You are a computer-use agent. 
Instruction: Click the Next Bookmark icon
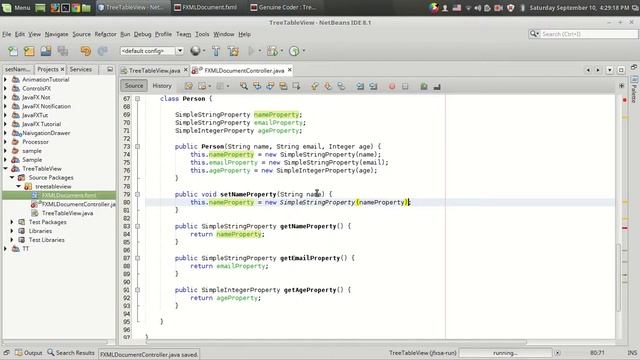328,86
